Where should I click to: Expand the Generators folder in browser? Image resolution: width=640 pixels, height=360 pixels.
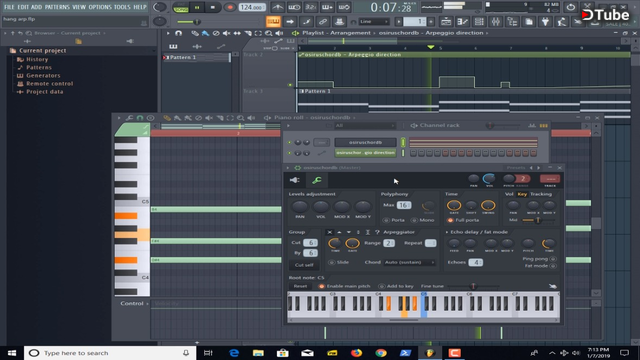coord(43,76)
